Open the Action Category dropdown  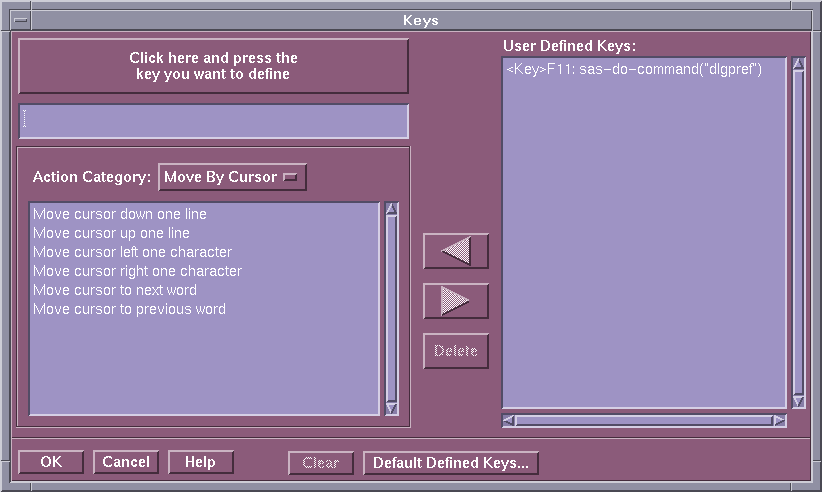(232, 177)
